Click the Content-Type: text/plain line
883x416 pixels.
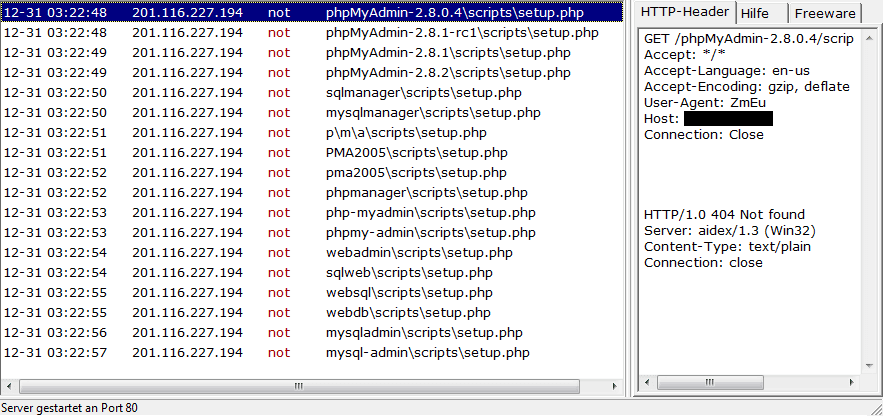click(x=728, y=247)
